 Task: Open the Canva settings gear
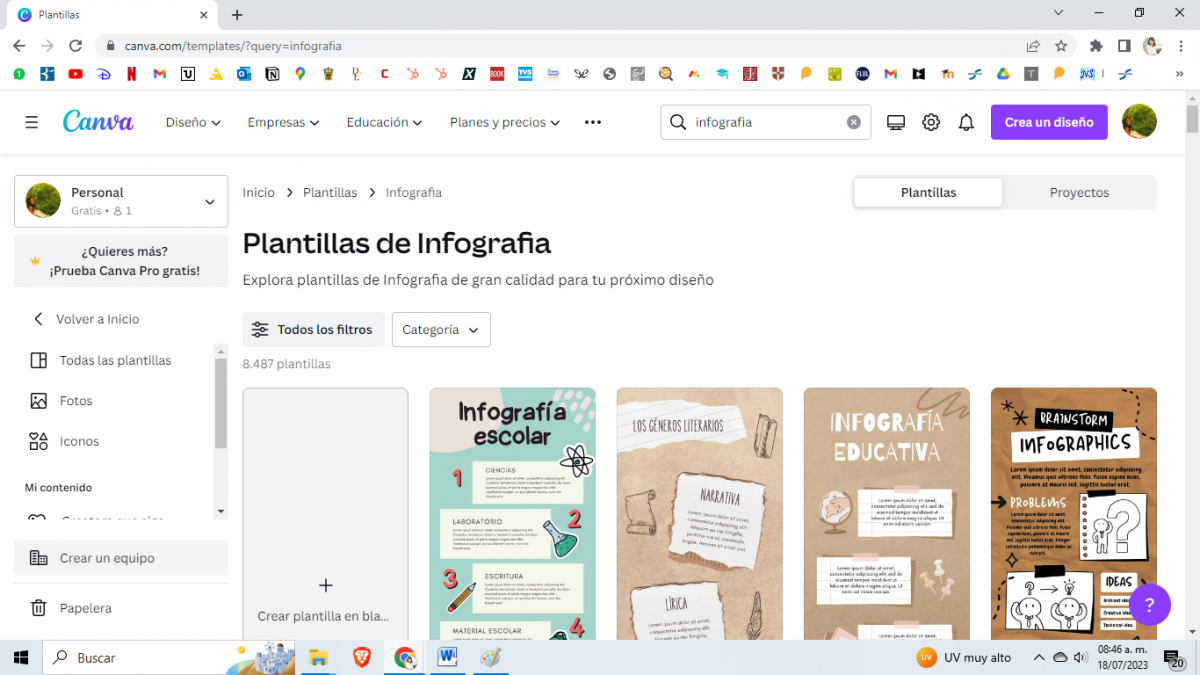(x=930, y=121)
